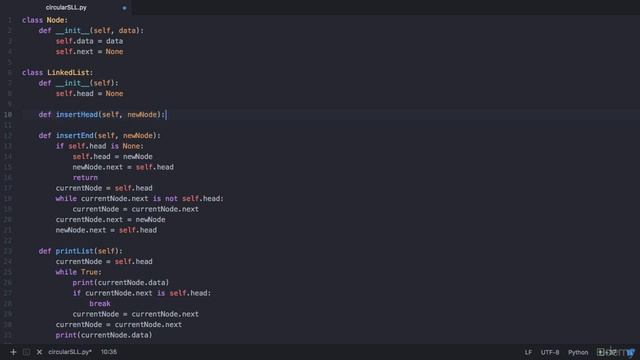Open go-to-line via 10:35 cursor position
Screen dimensions: 640x360
(109, 352)
